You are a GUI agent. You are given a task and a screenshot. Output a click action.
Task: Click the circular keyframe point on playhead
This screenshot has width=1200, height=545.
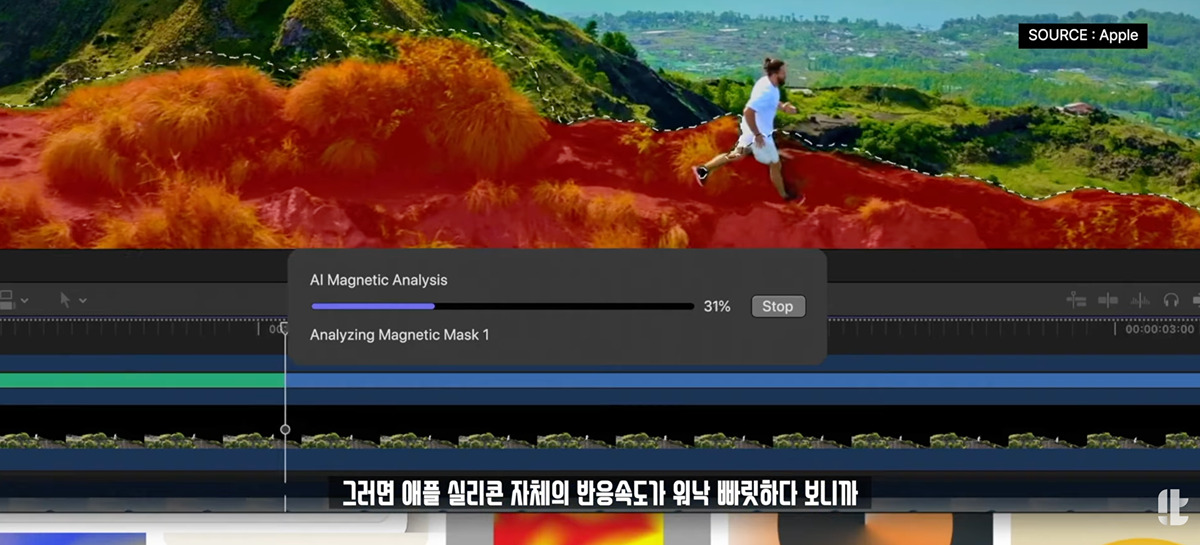coord(285,429)
